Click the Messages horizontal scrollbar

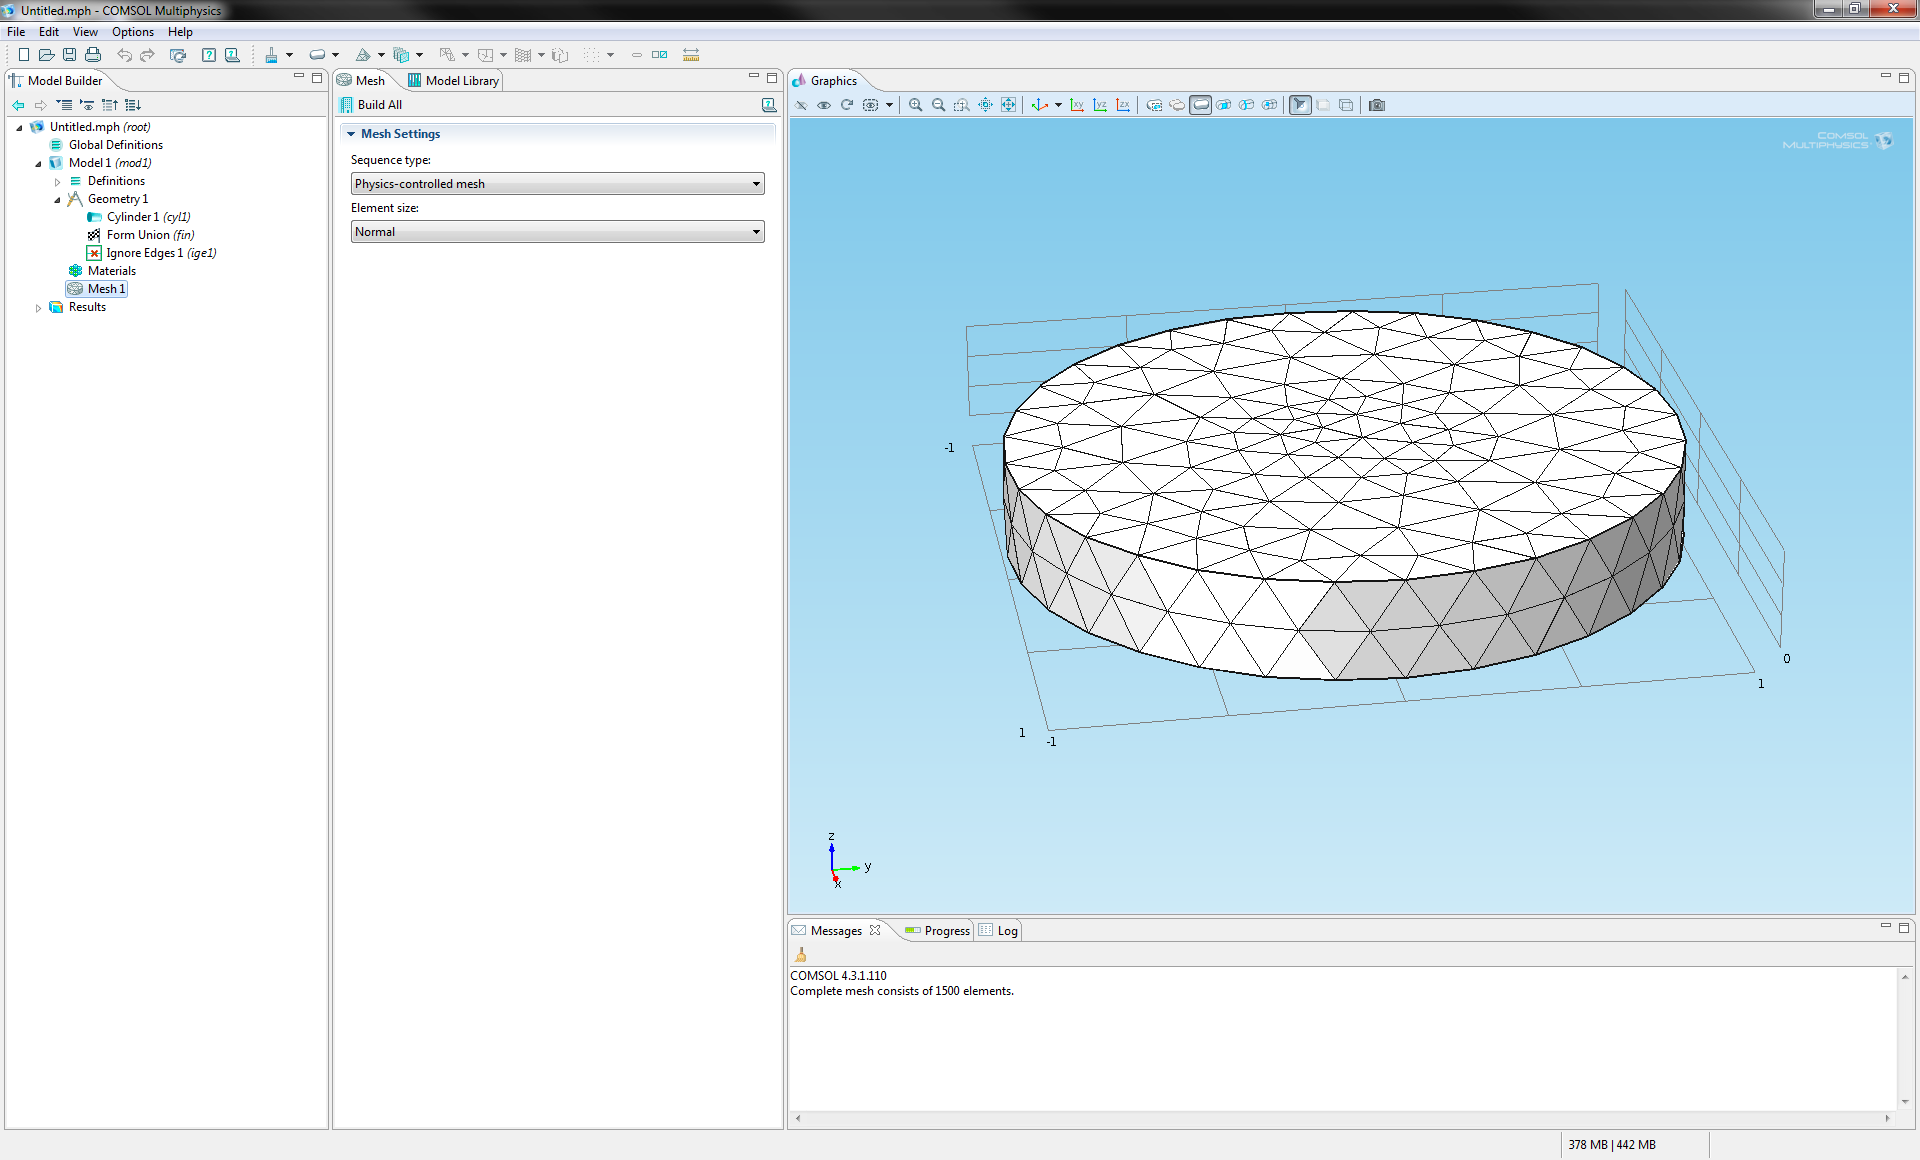pyautogui.click(x=1342, y=1118)
